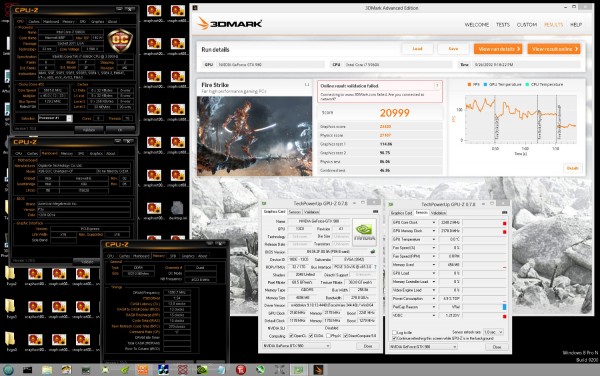Click the NVIDIA logo in GPU-Z
Viewport: 600px width, 376px height.
(364, 232)
